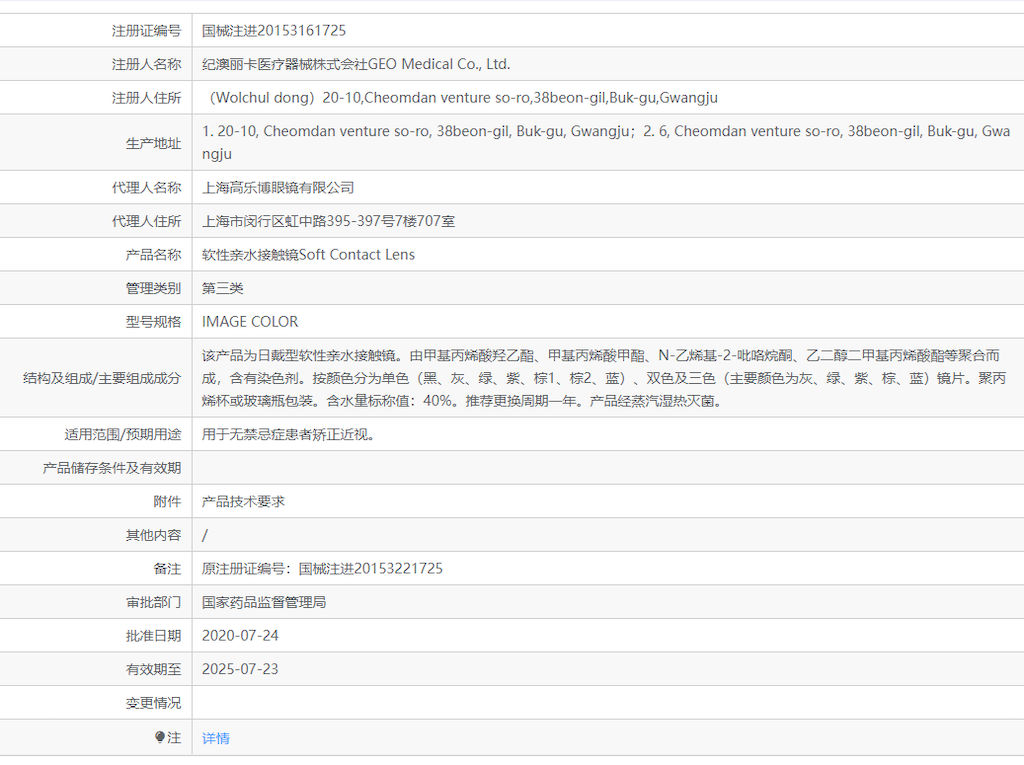The image size is (1024, 765).
Task: Open the 详情 details link
Action: click(216, 738)
